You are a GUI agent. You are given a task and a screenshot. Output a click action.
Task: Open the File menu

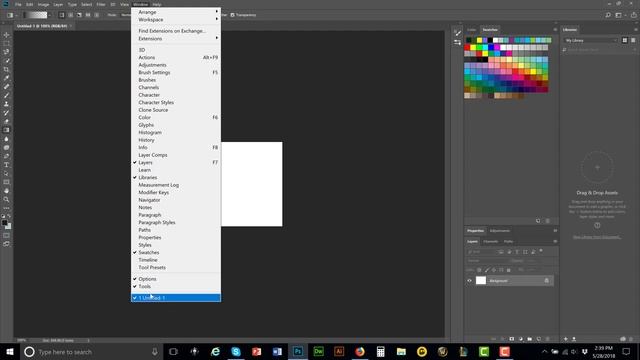pyautogui.click(x=18, y=4)
